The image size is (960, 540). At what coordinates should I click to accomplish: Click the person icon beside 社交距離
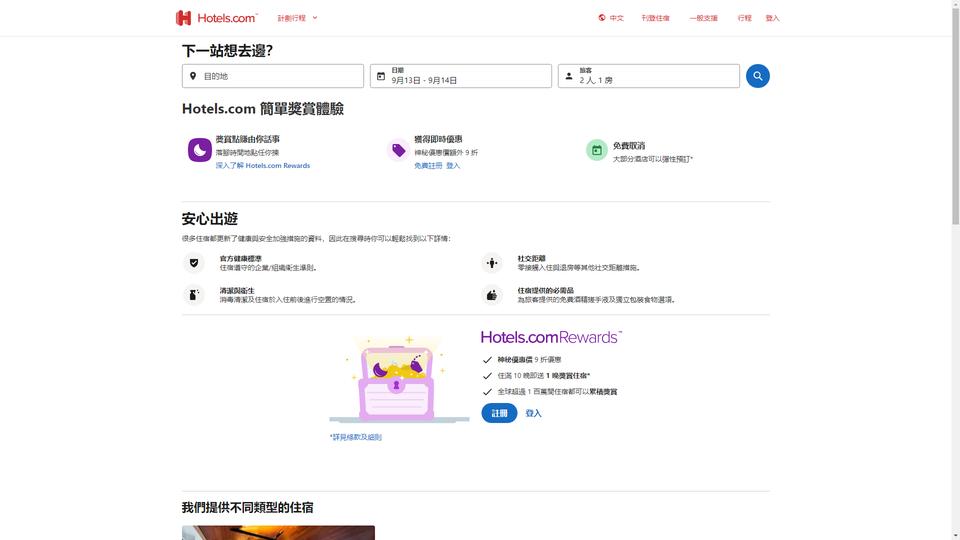pyautogui.click(x=492, y=263)
